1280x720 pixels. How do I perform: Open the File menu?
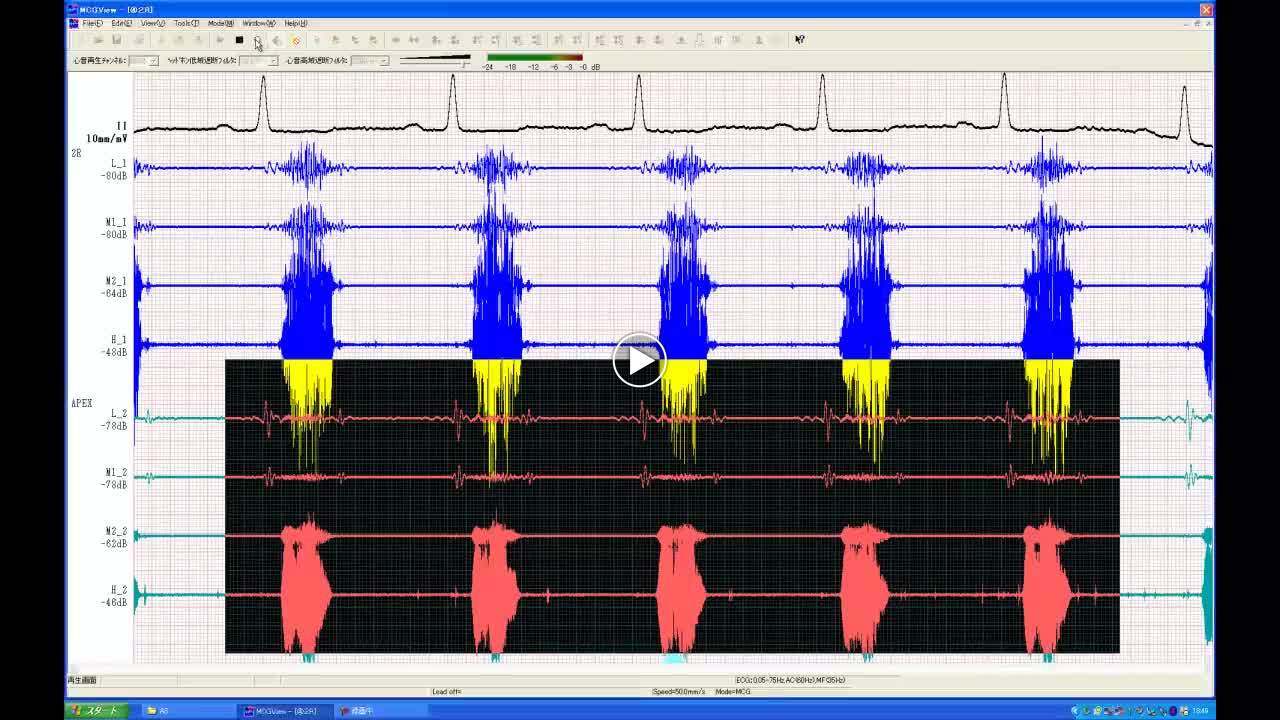(92, 23)
